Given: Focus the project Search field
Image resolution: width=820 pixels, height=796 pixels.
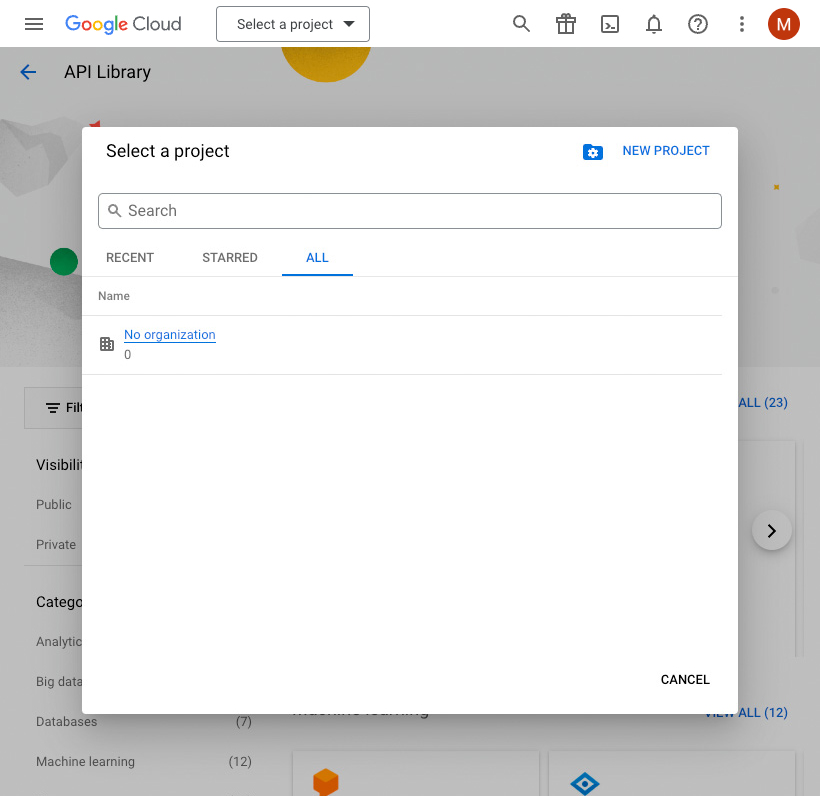Looking at the screenshot, I should [x=409, y=211].
